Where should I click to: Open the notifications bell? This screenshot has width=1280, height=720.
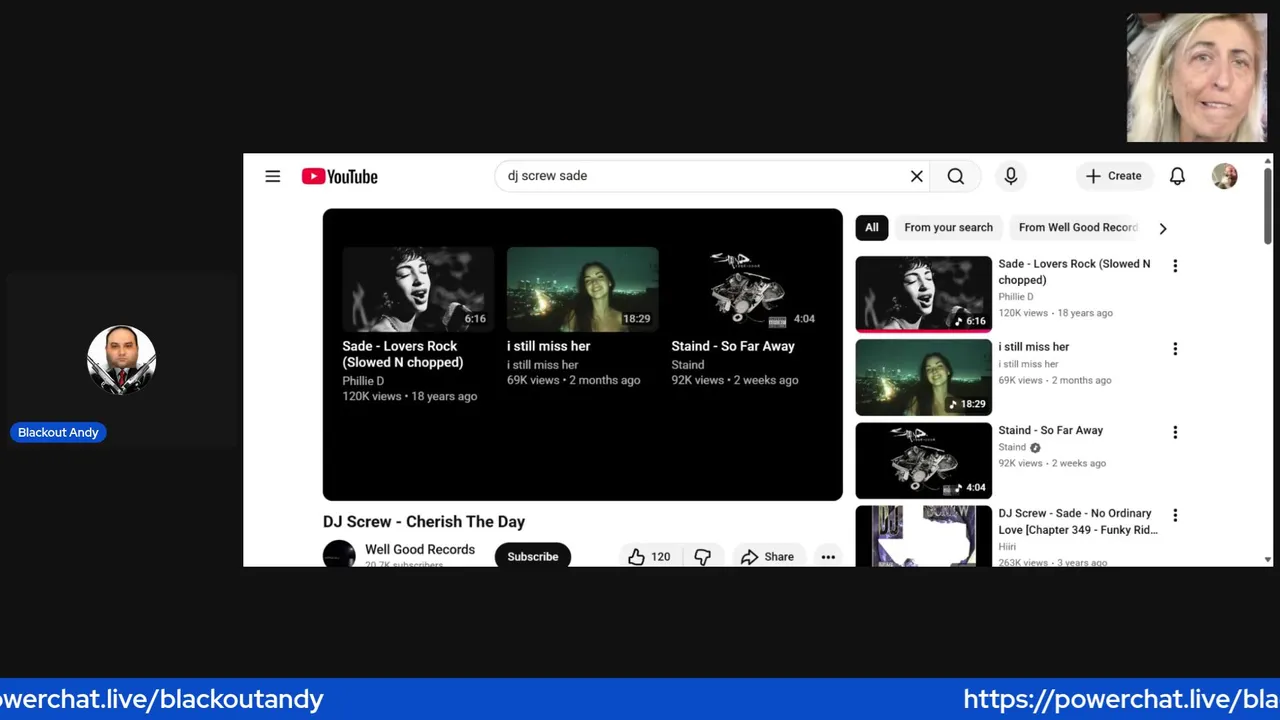(x=1177, y=176)
